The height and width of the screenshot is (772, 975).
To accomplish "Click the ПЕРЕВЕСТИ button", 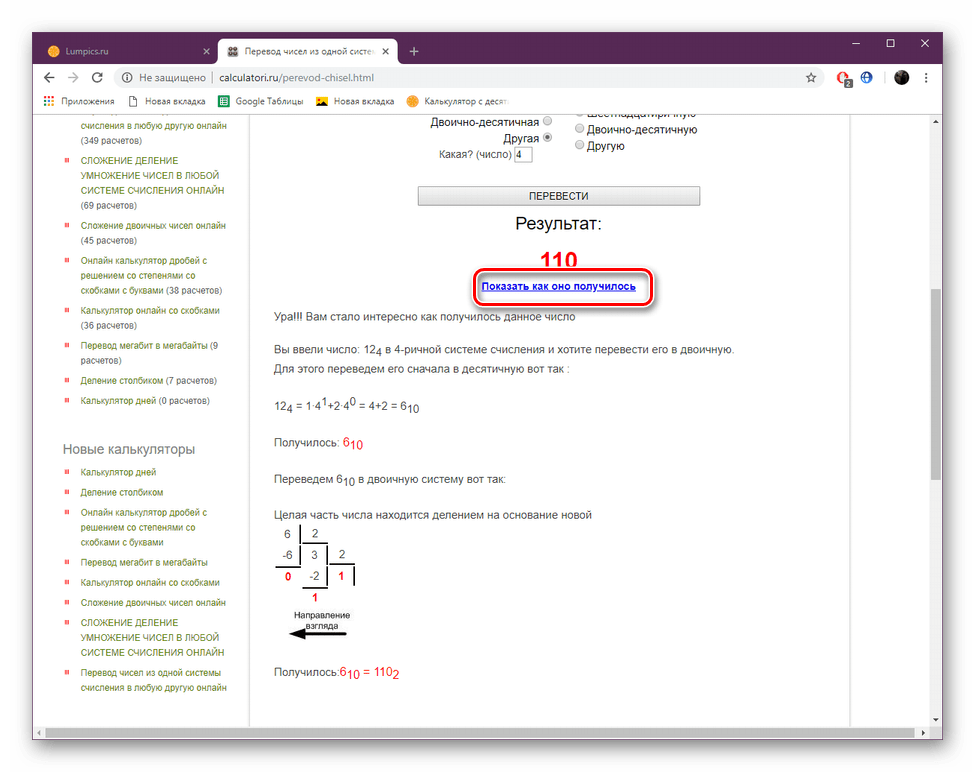I will 558,196.
